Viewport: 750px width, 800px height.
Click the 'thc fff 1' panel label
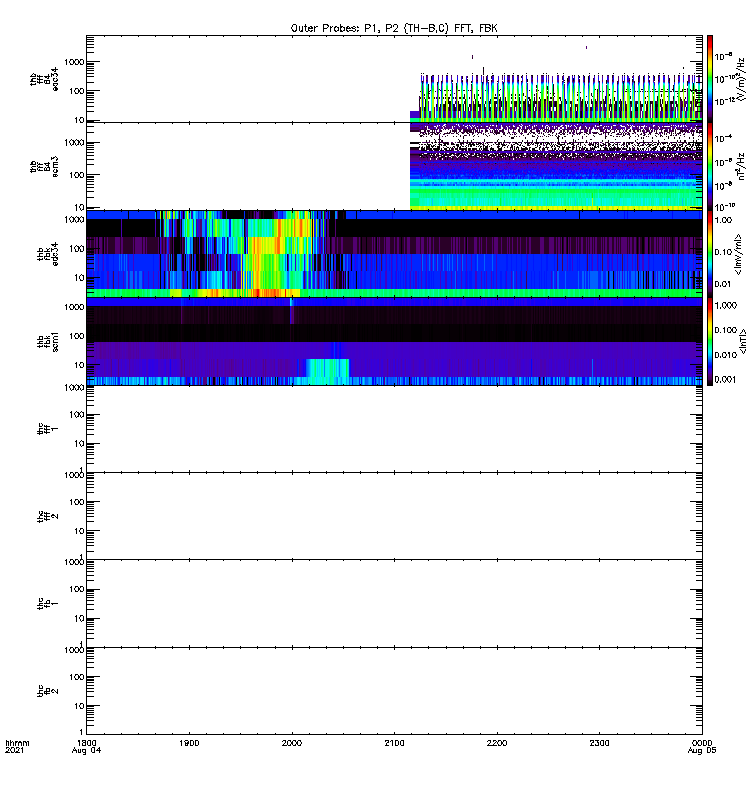[x=47, y=429]
